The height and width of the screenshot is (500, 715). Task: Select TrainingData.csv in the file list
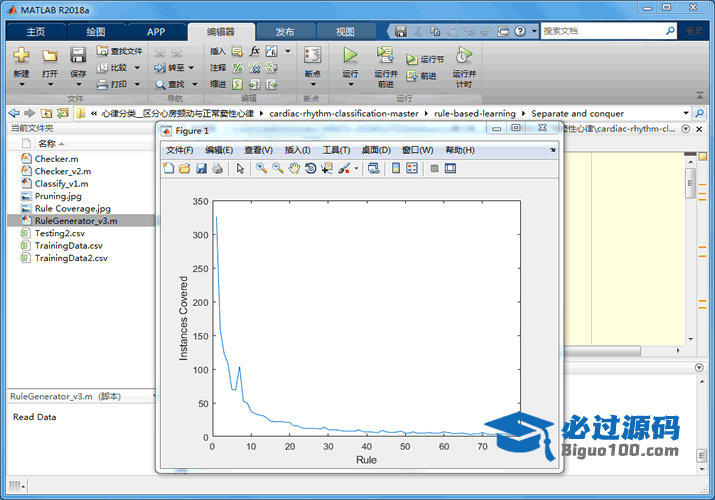pos(69,246)
